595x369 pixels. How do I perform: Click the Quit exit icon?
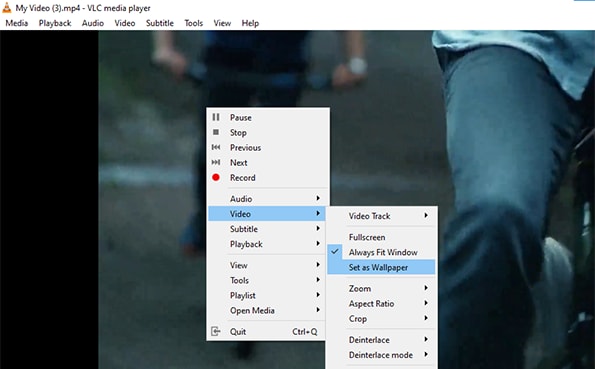216,331
